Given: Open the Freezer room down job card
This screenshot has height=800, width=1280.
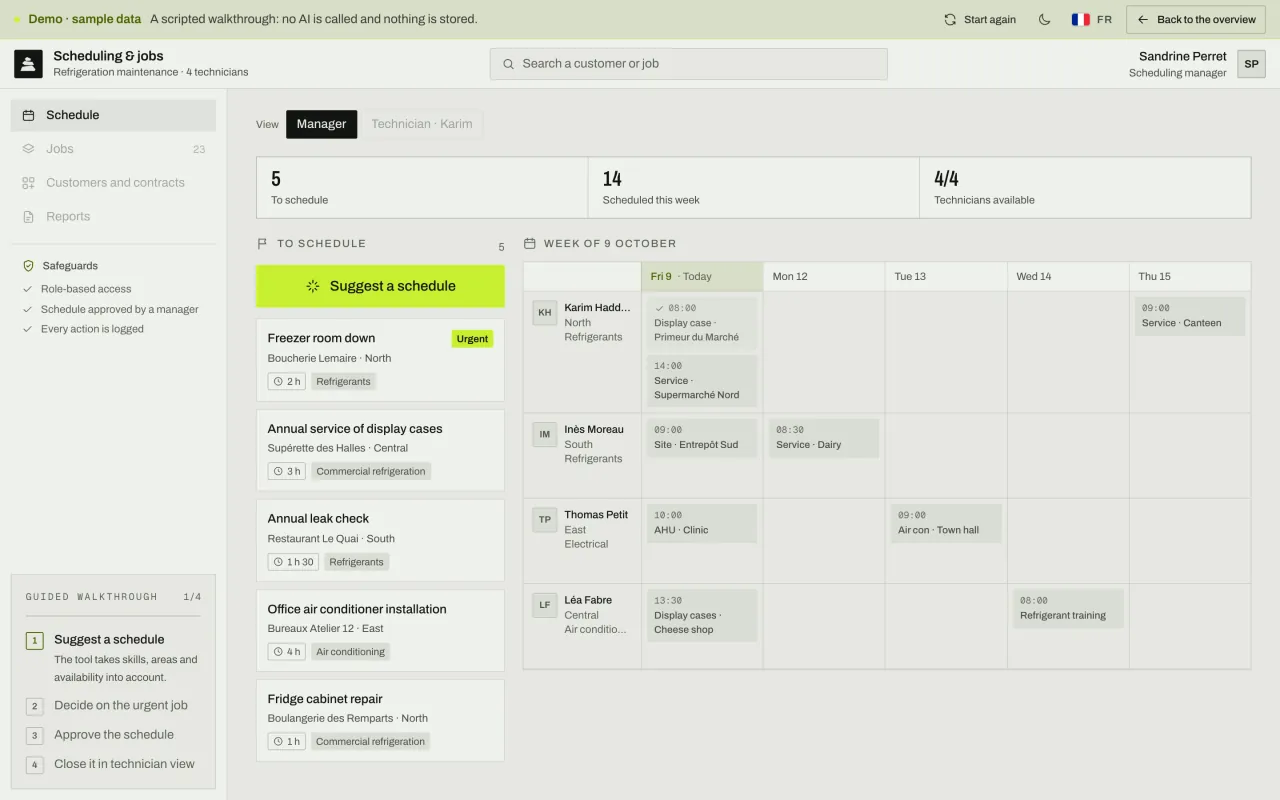Looking at the screenshot, I should pos(380,360).
